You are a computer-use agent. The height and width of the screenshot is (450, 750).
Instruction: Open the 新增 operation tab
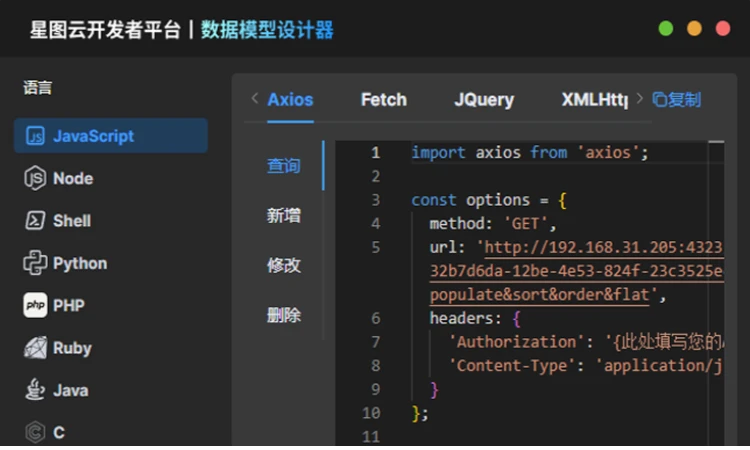pos(283,216)
